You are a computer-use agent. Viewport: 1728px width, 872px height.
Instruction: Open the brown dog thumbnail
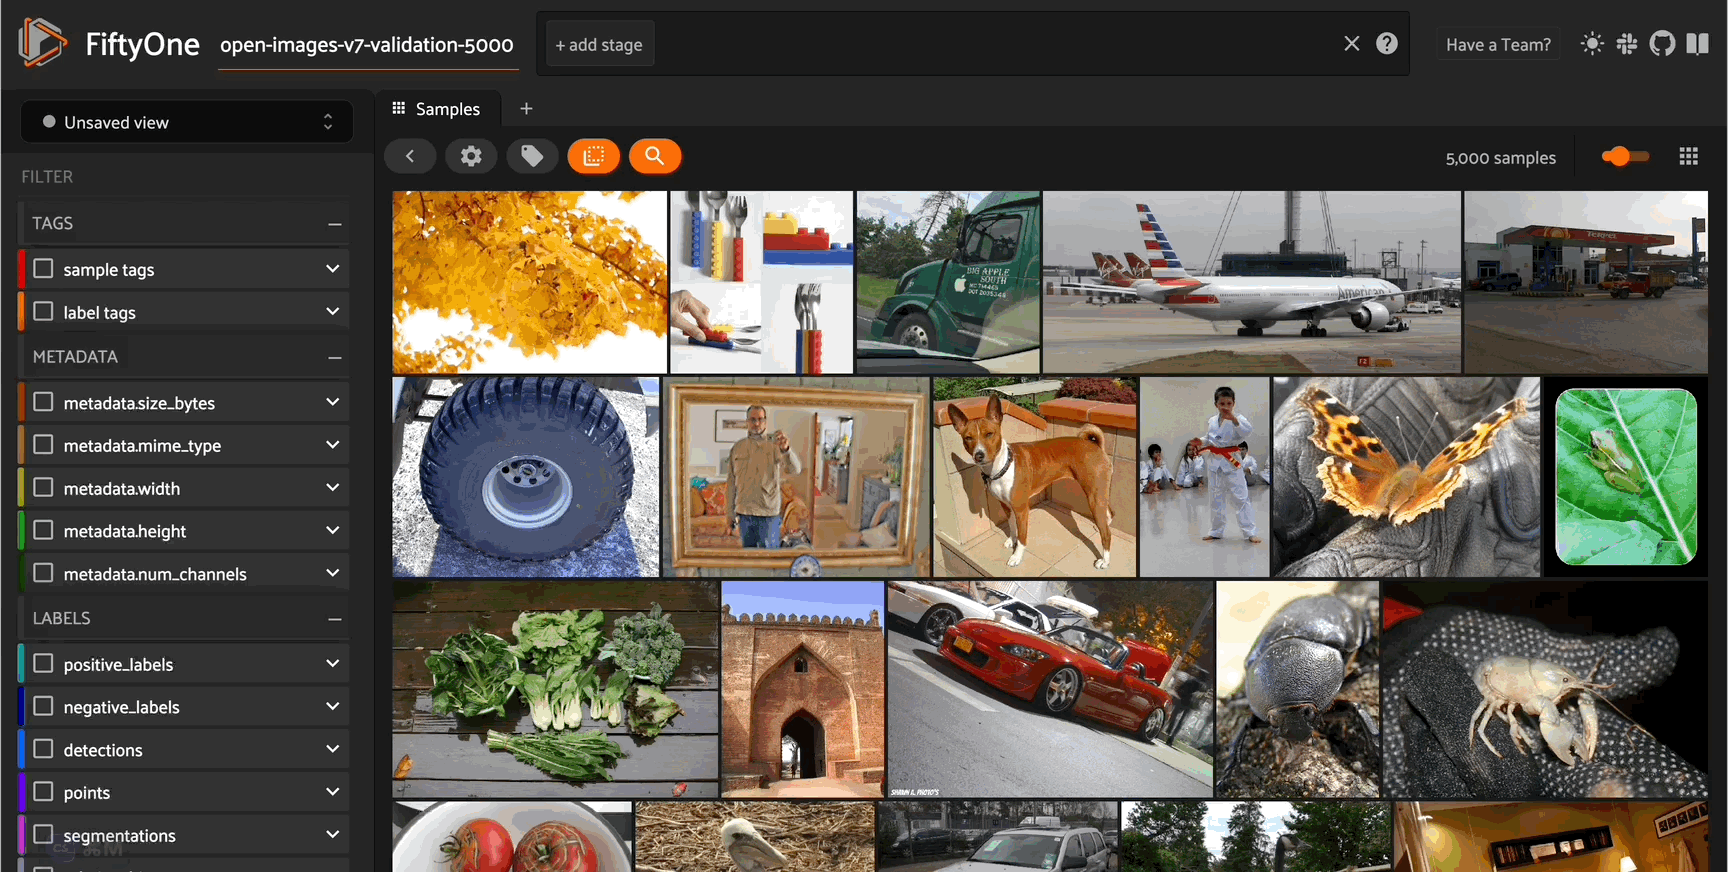point(1035,477)
